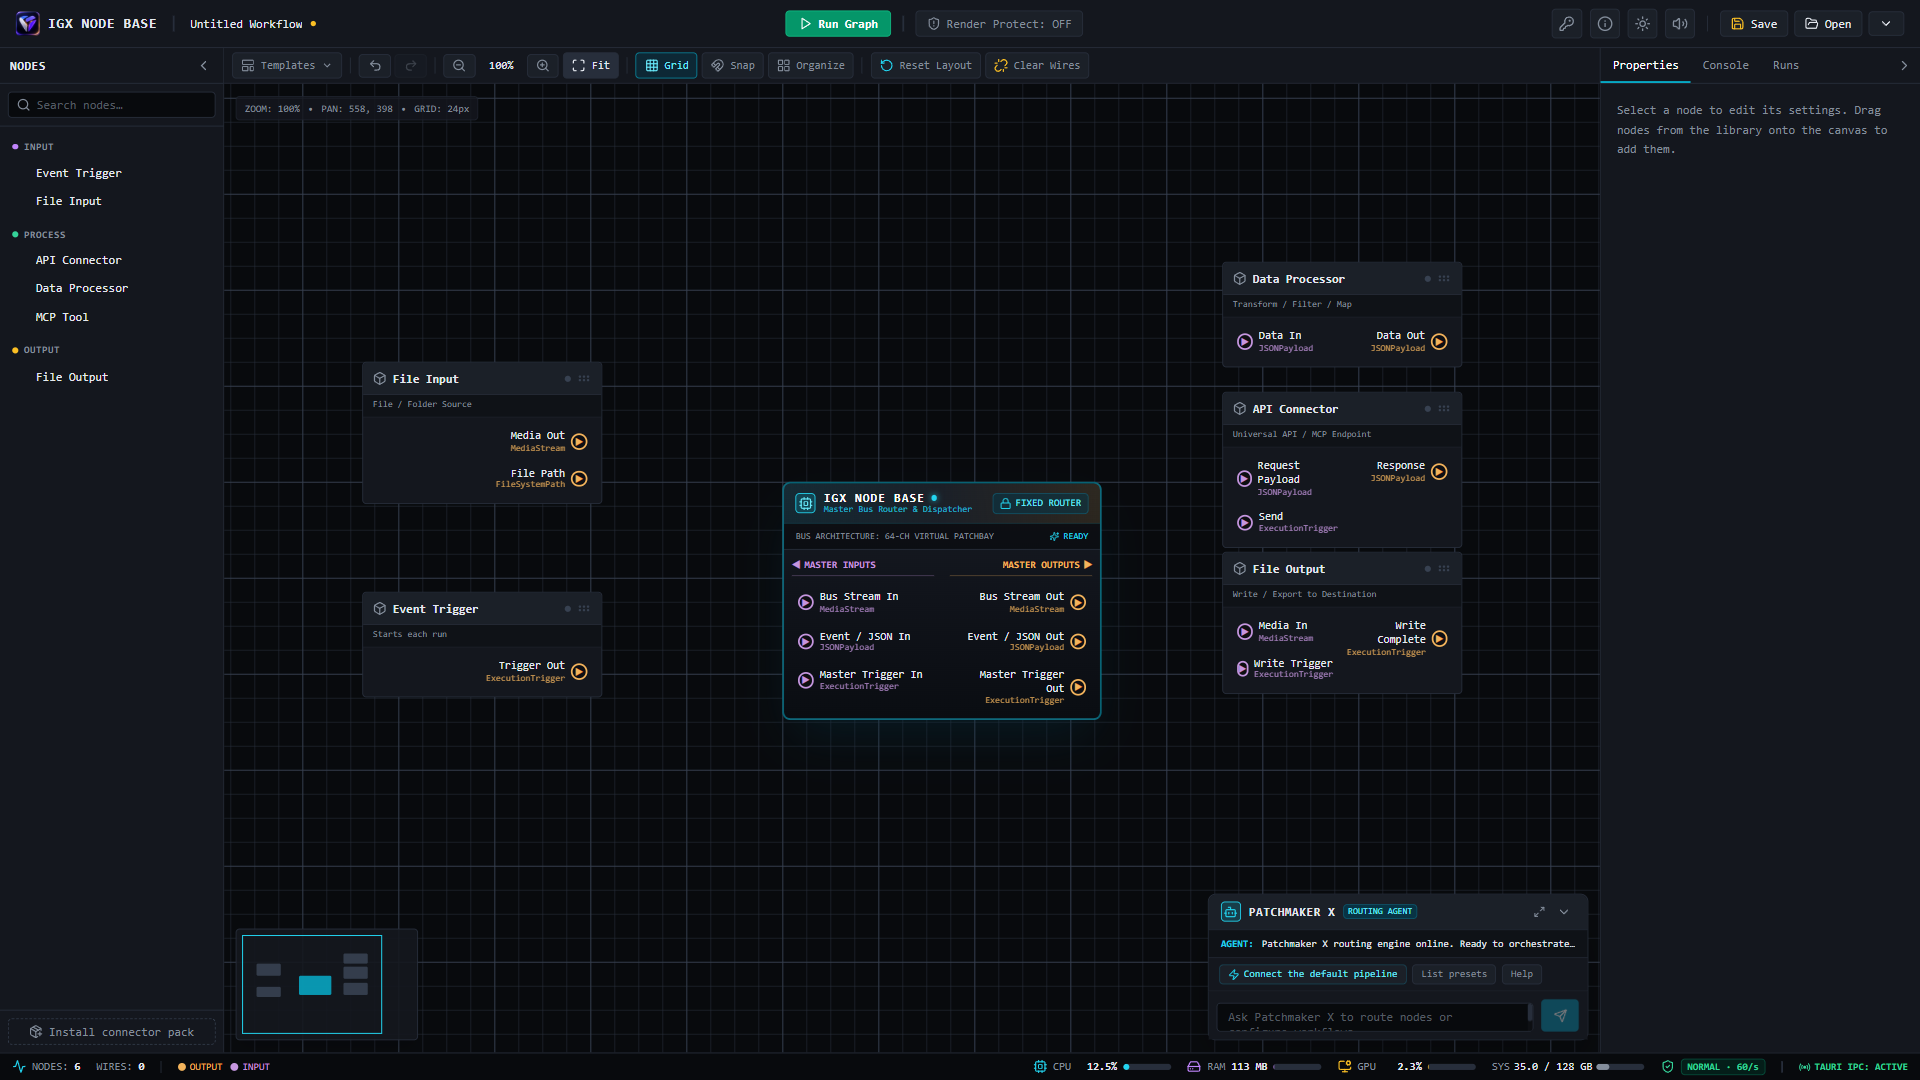Click Reset Layout button

[926, 66]
